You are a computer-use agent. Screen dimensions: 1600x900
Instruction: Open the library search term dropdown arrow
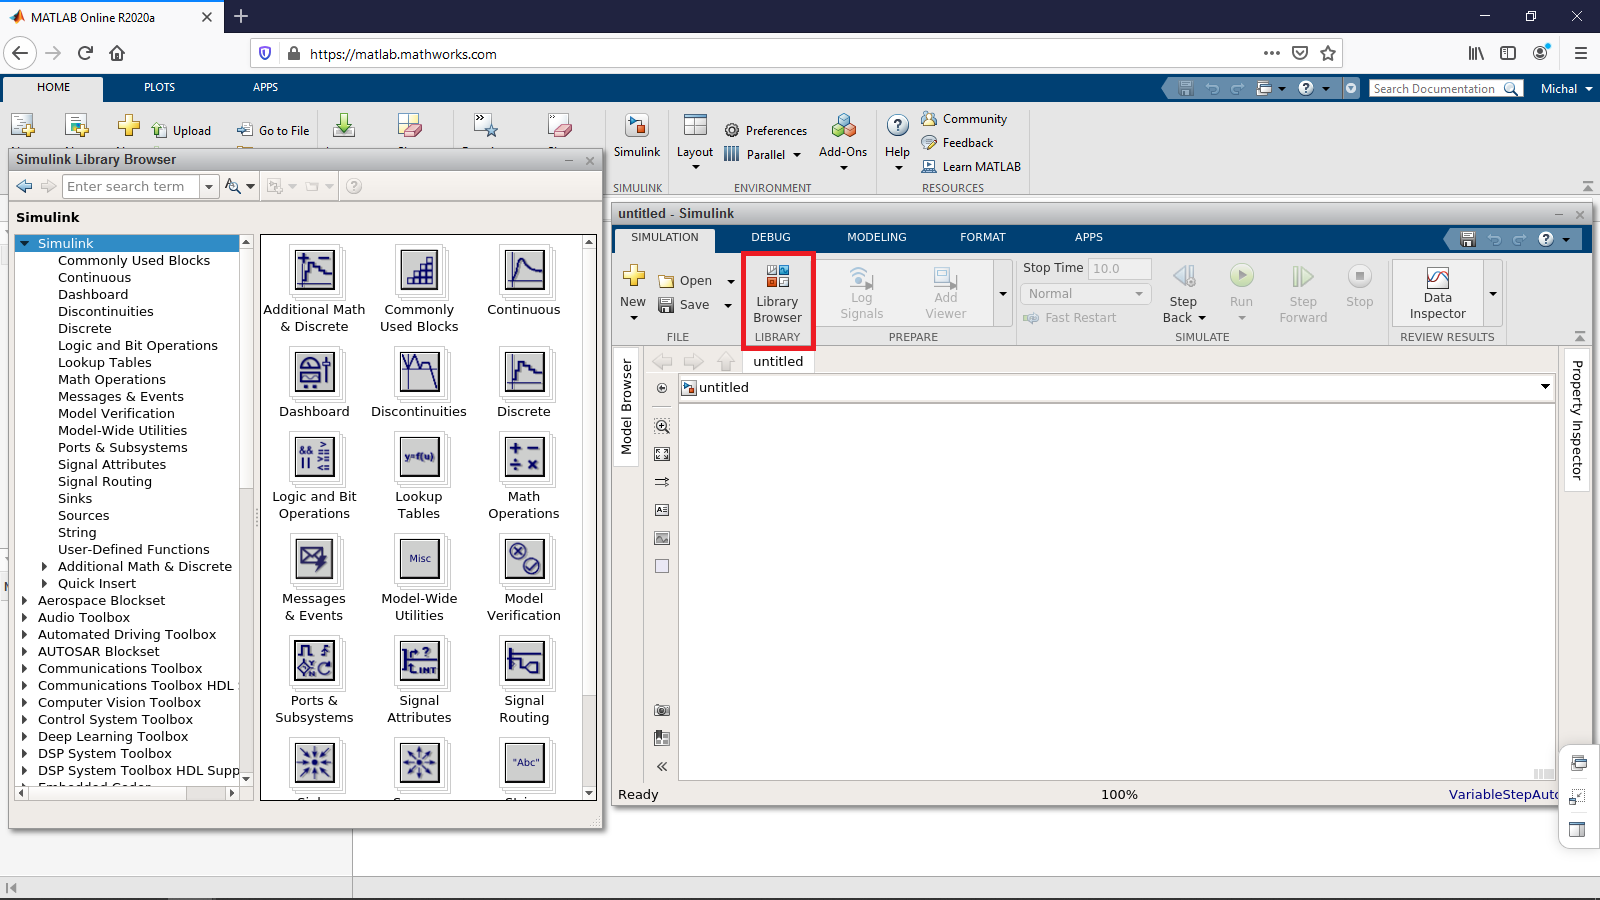click(x=209, y=187)
